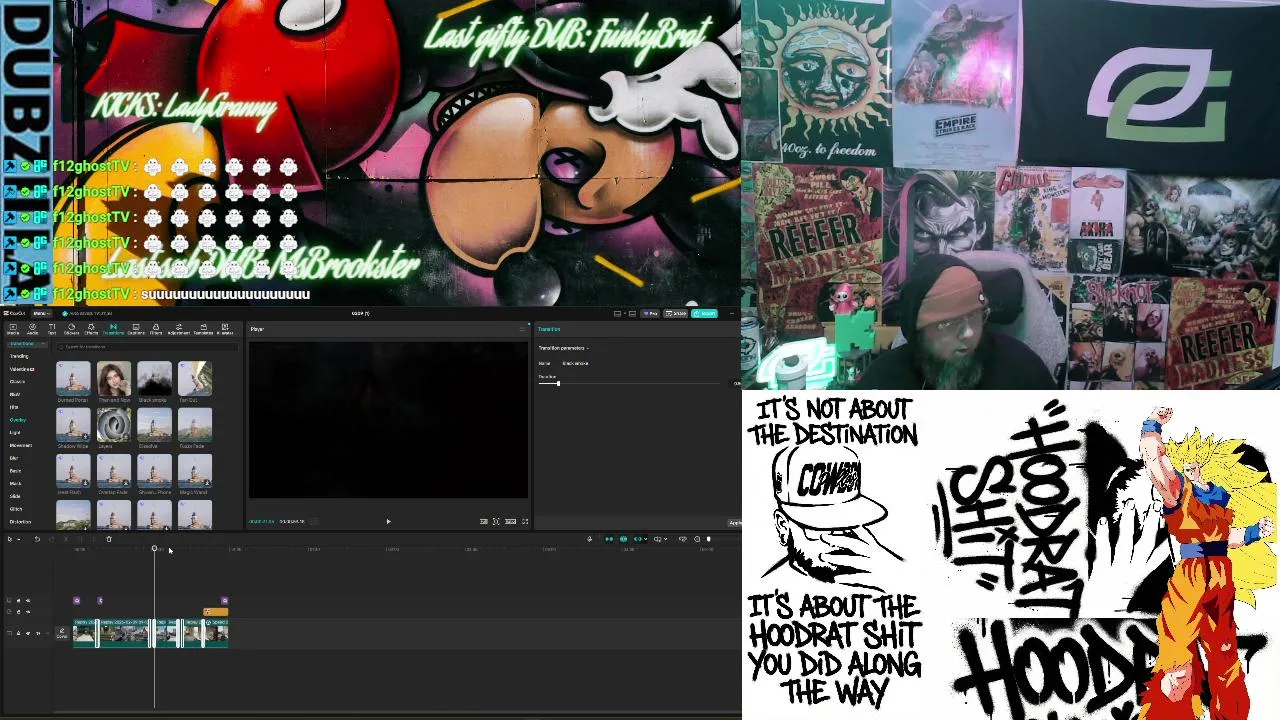This screenshot has height=720, width=1280.
Task: Select the Overlay transitions category
Action: click(18, 420)
